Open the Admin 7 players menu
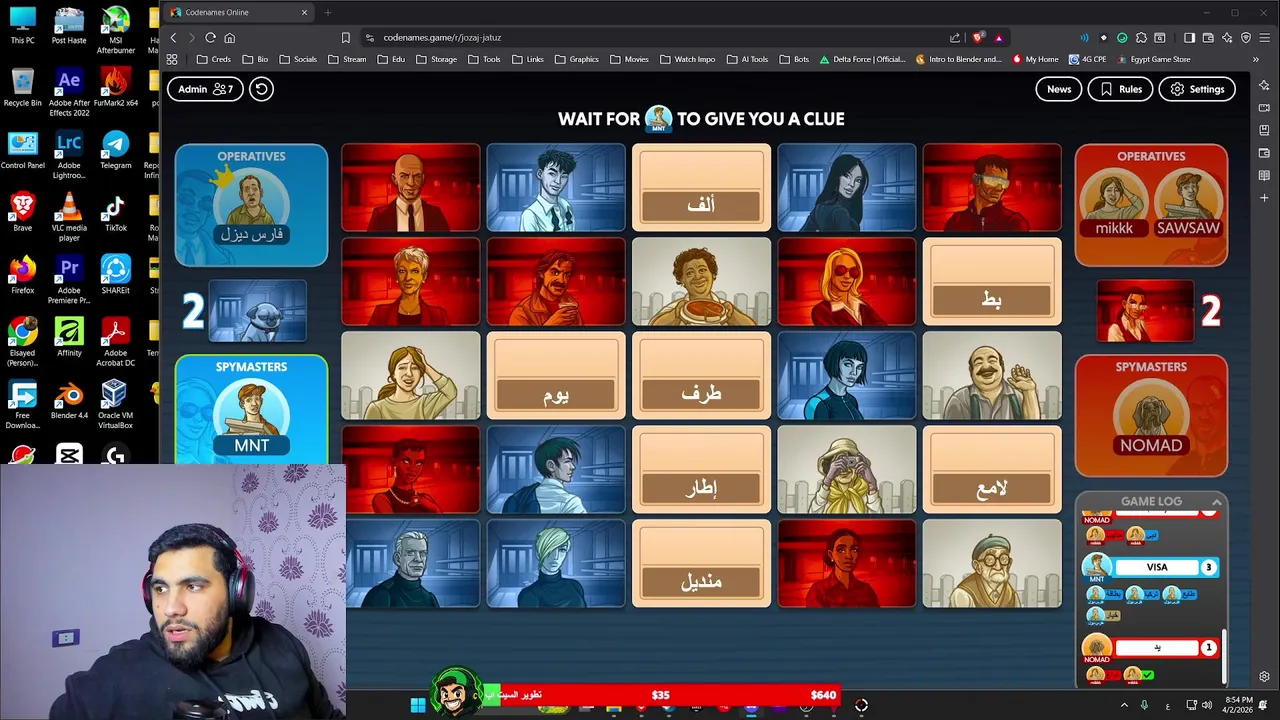This screenshot has width=1280, height=720. tap(205, 89)
